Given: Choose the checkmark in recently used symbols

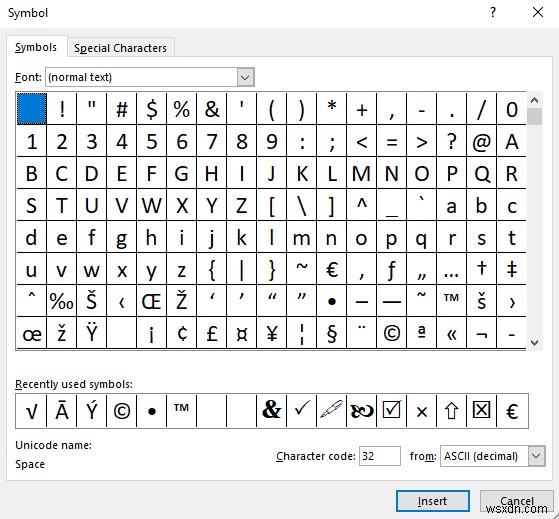Looking at the screenshot, I should pos(302,411).
